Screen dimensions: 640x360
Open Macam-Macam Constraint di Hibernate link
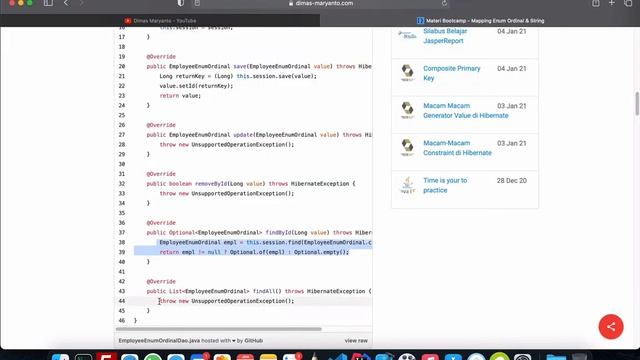coord(457,148)
